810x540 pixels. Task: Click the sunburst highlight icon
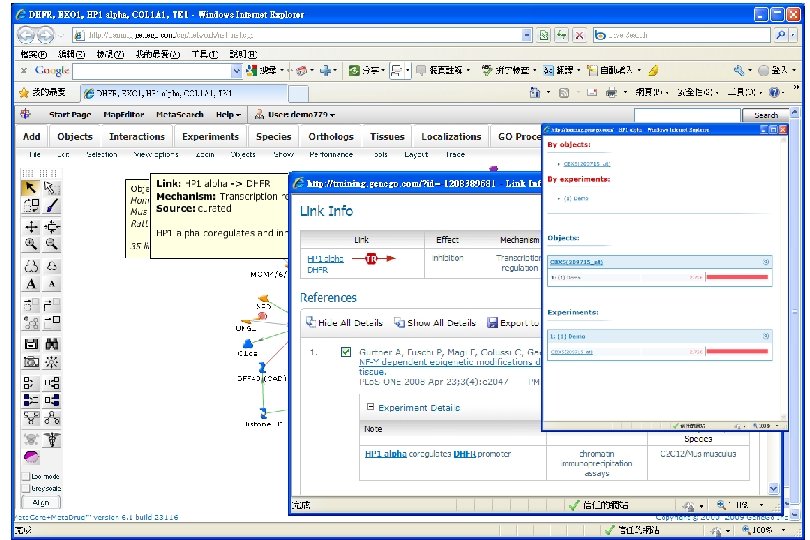click(x=52, y=362)
